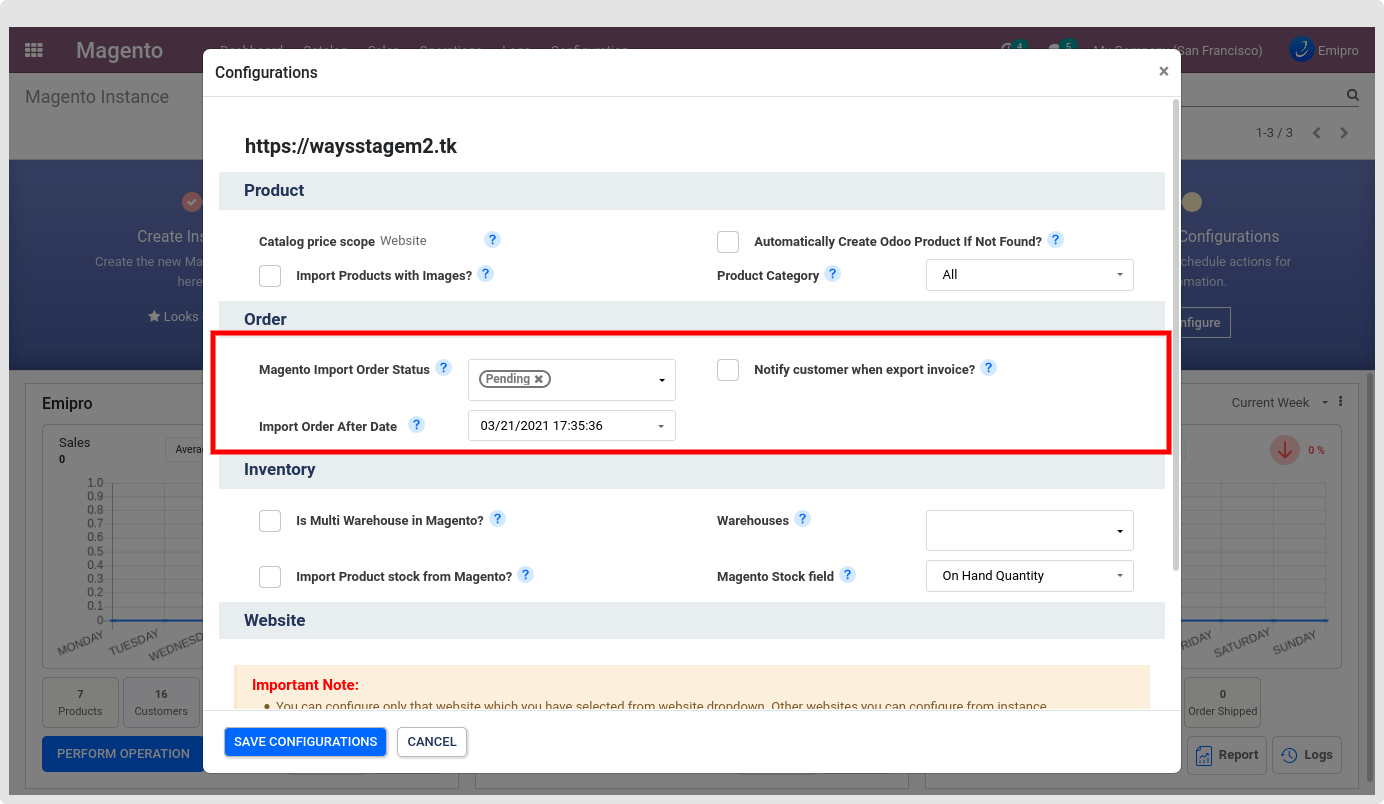Show help for Notify customer when export invoice
Image resolution: width=1384 pixels, height=804 pixels.
click(988, 368)
